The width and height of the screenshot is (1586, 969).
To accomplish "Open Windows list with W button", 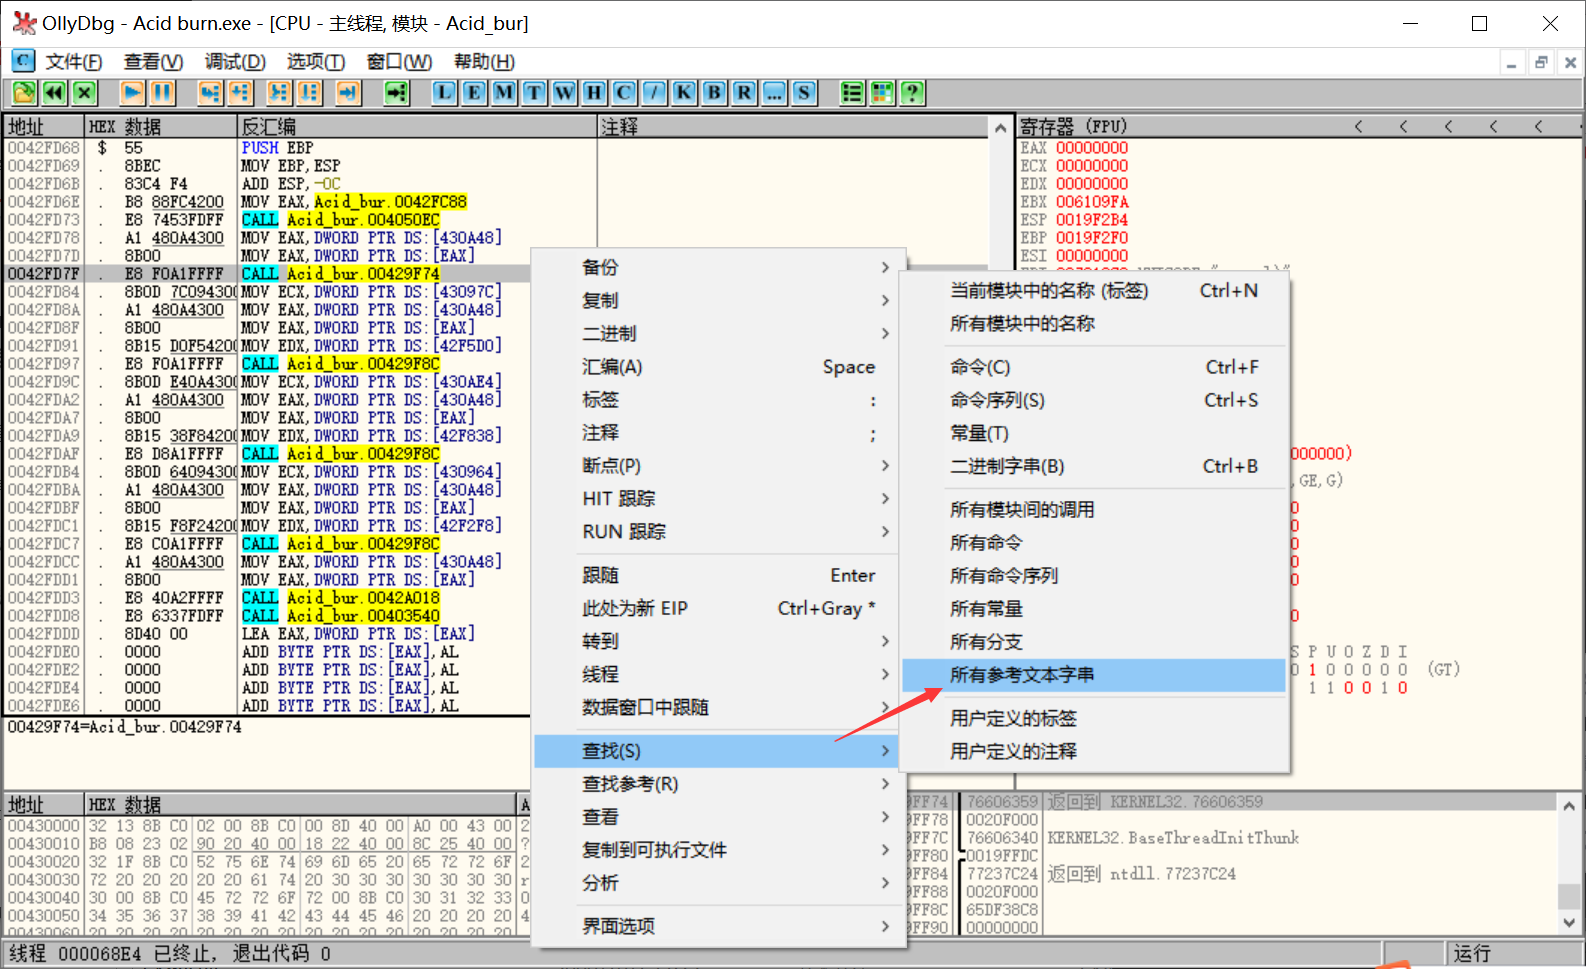I will pos(564,93).
